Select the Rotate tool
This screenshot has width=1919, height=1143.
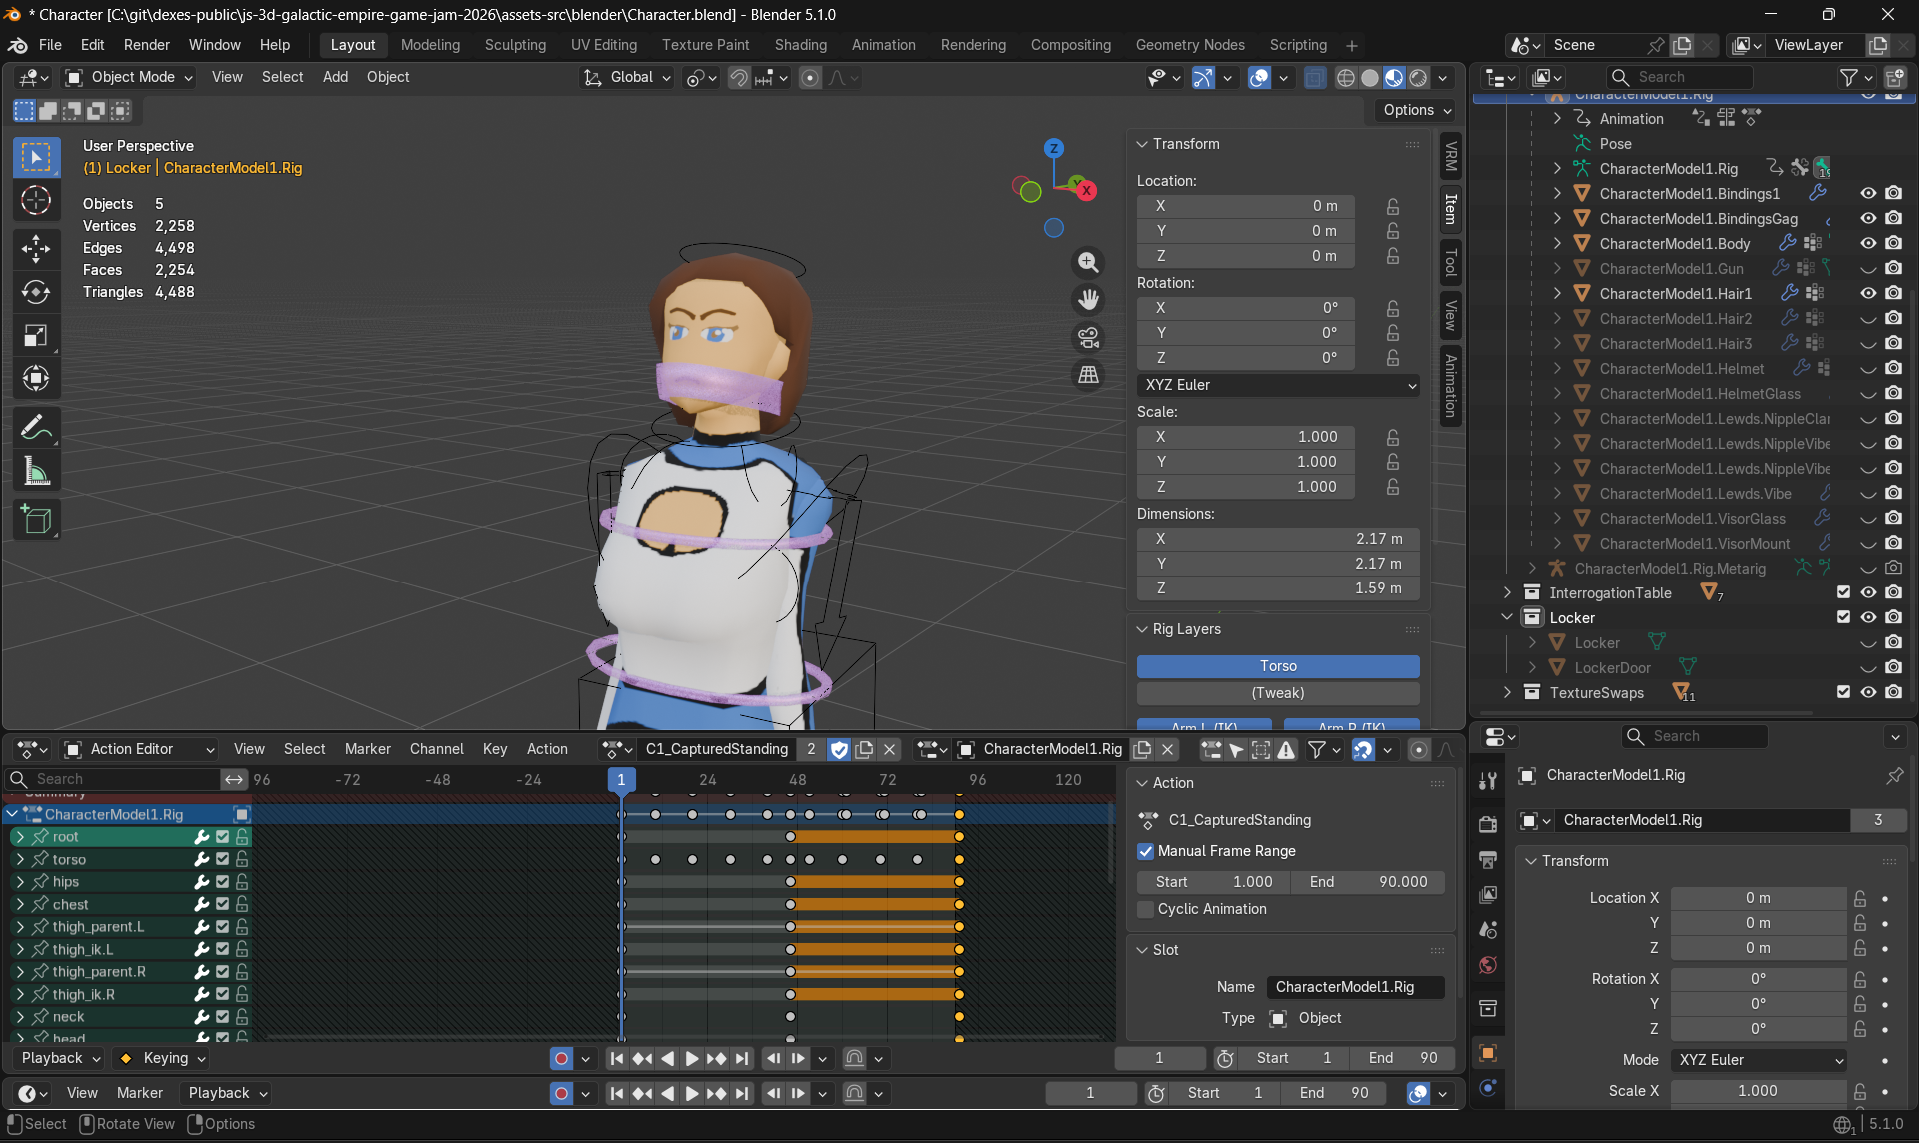coord(36,292)
